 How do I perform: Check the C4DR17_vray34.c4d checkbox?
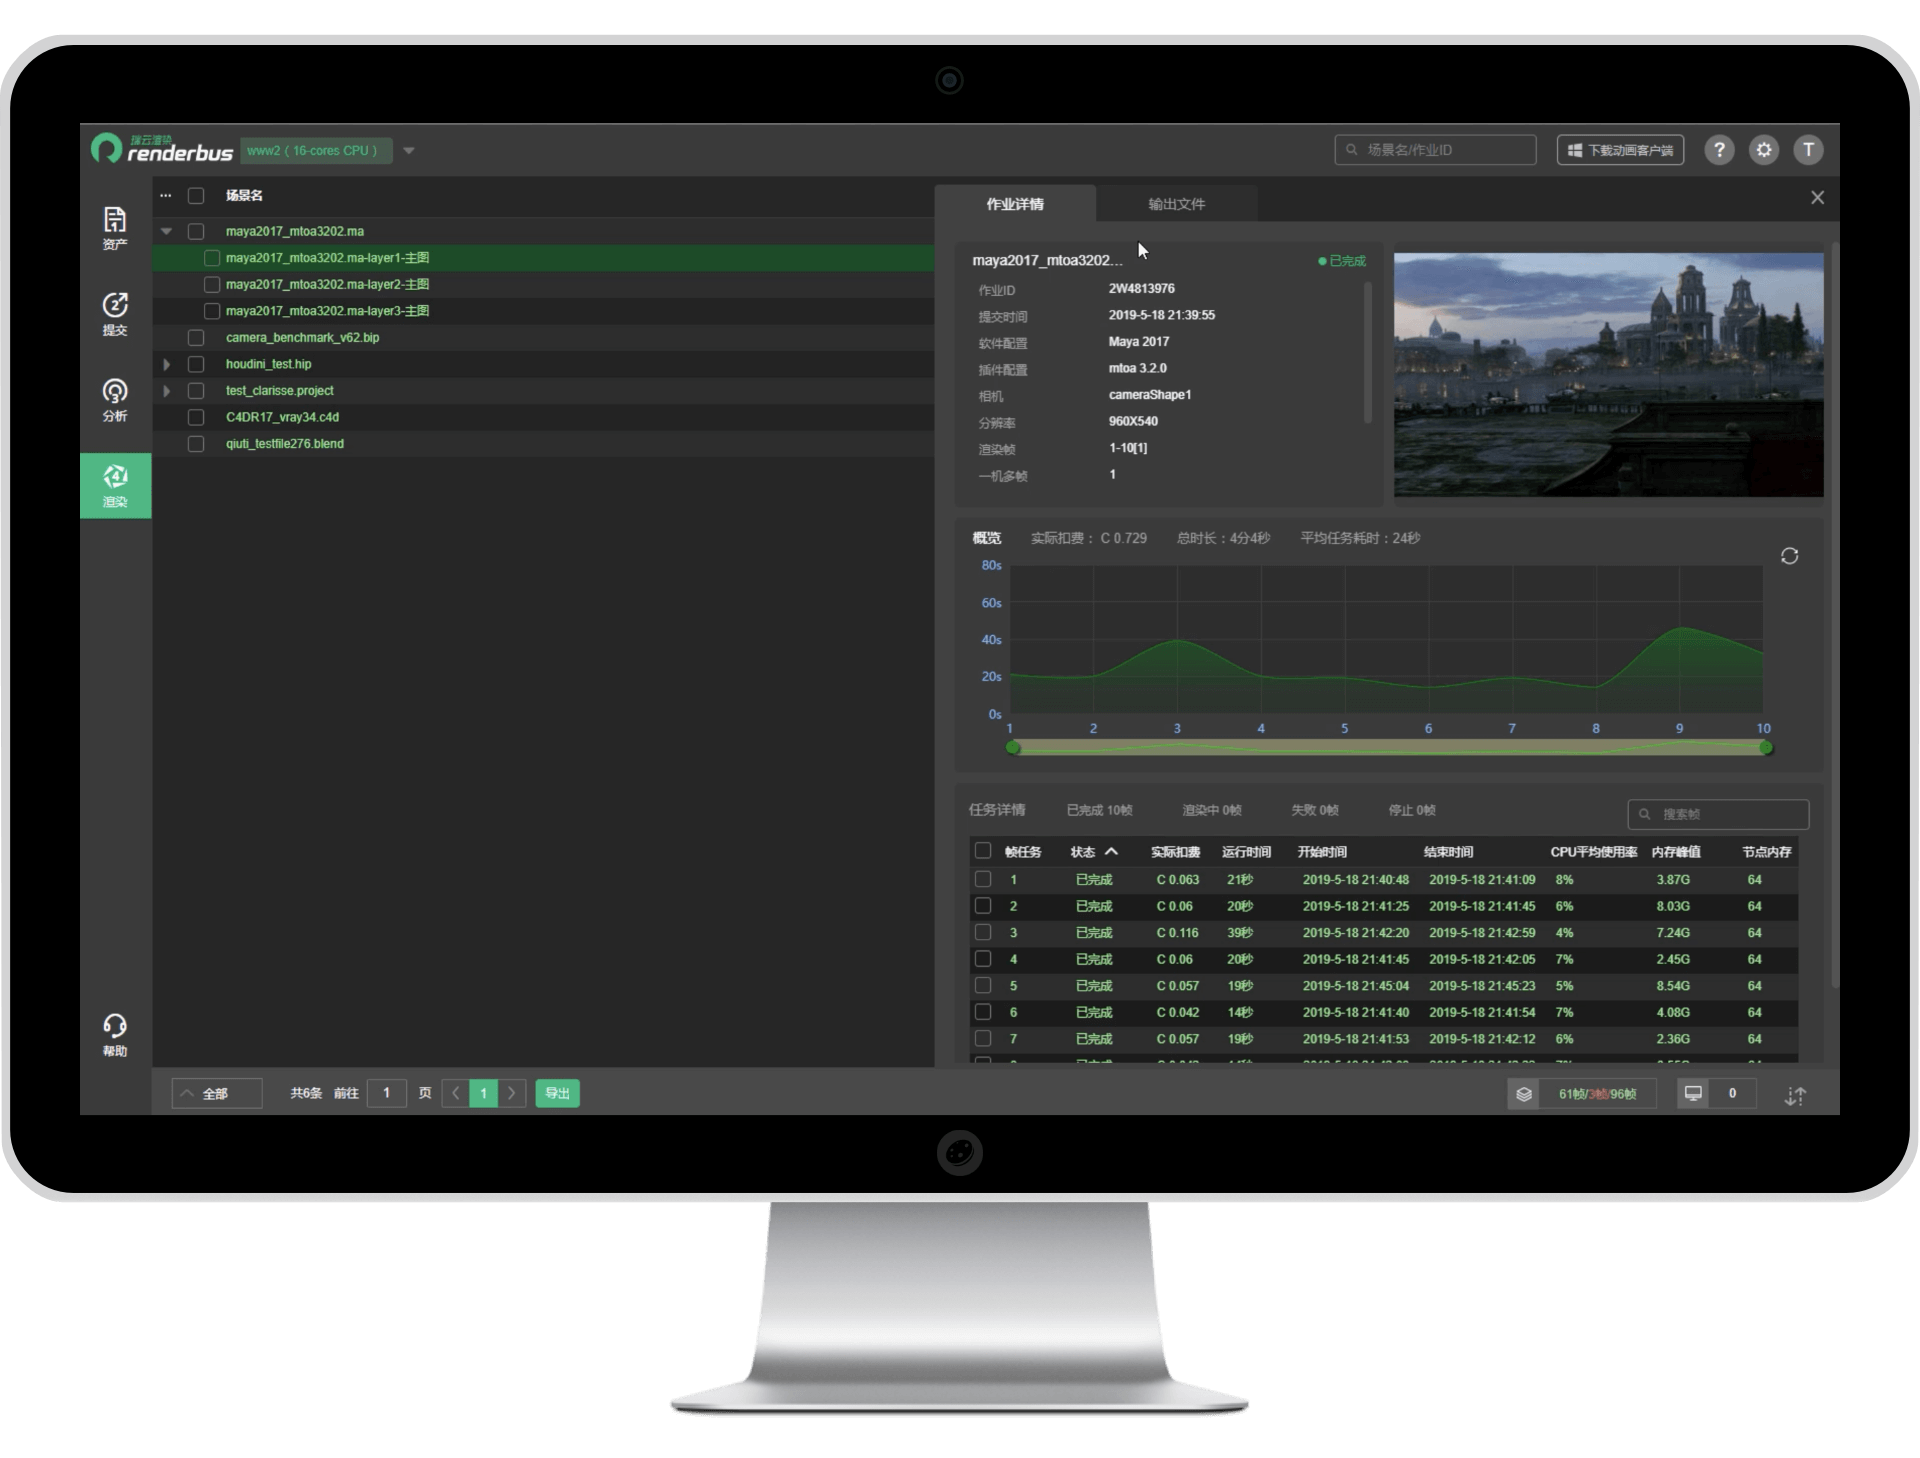[x=196, y=417]
